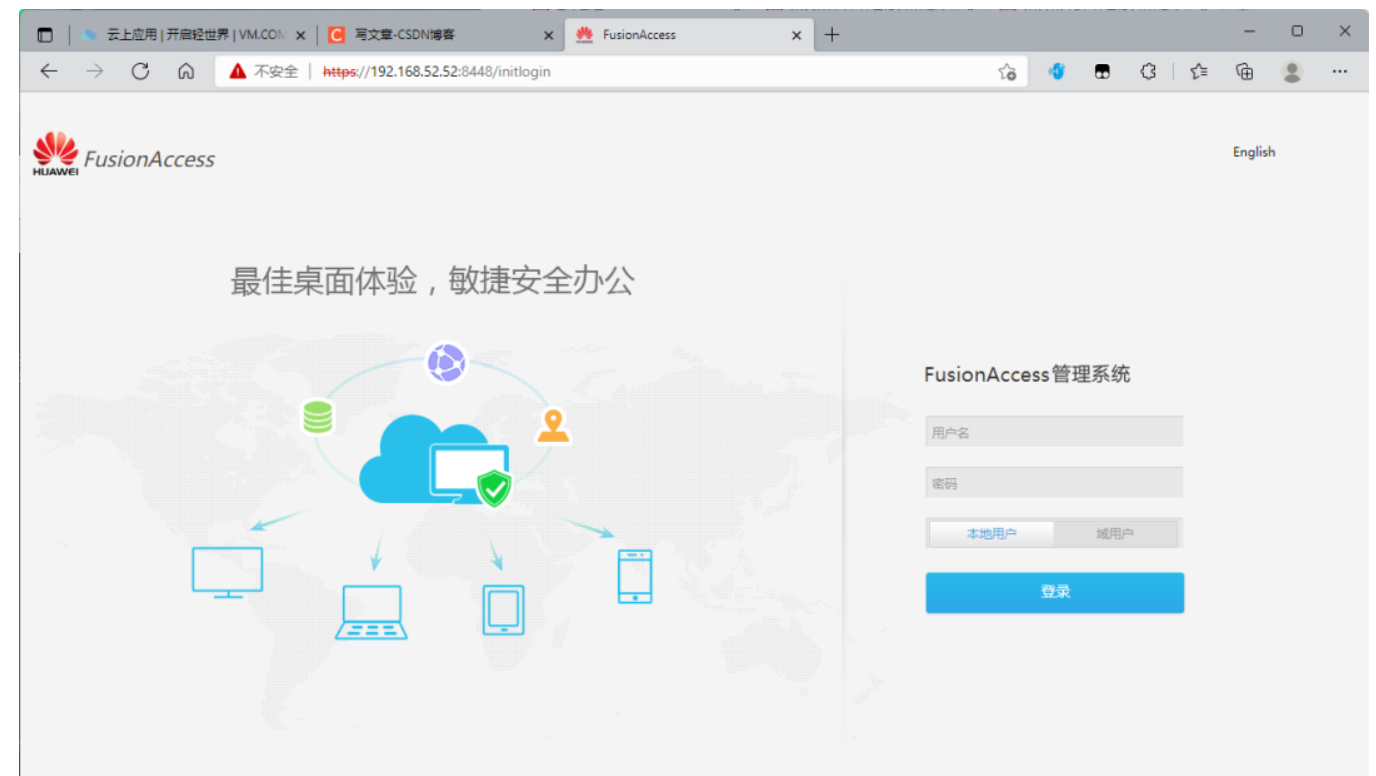Go back to the previous page
This screenshot has height=776, width=1376.
(x=48, y=71)
